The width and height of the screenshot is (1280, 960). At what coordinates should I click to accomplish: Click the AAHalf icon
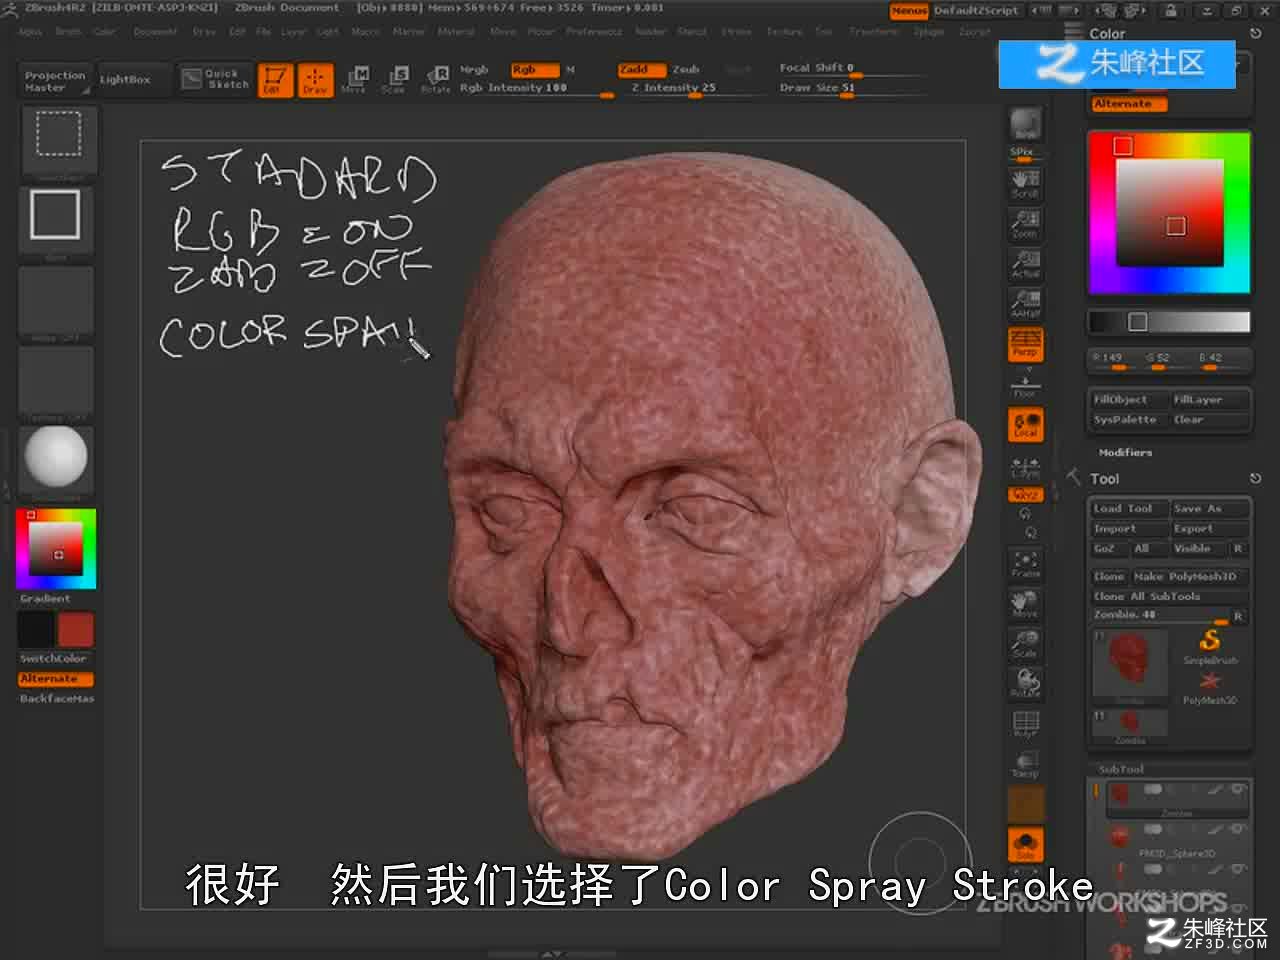(x=1025, y=303)
